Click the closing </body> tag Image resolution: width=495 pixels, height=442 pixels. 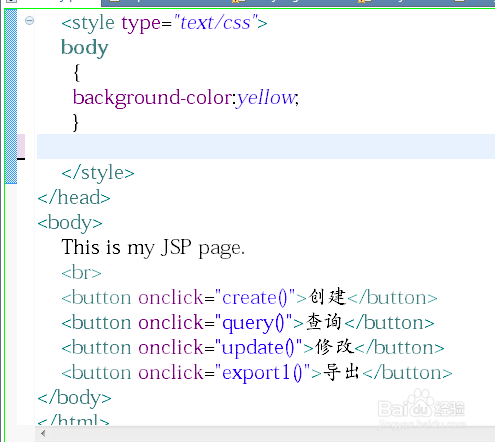74,398
